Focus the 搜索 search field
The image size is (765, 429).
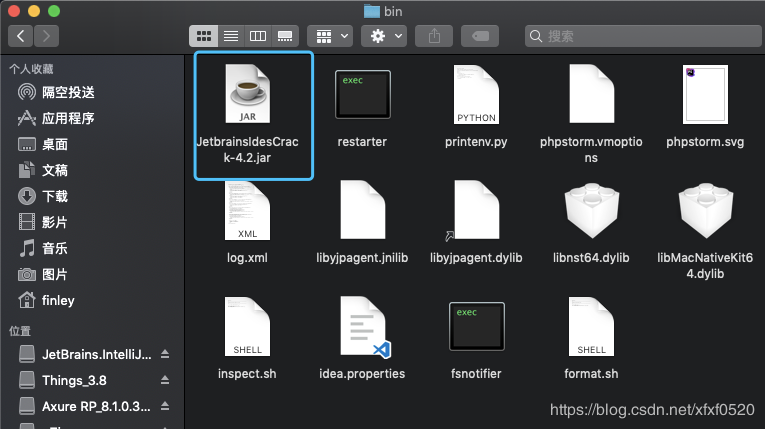coord(643,36)
